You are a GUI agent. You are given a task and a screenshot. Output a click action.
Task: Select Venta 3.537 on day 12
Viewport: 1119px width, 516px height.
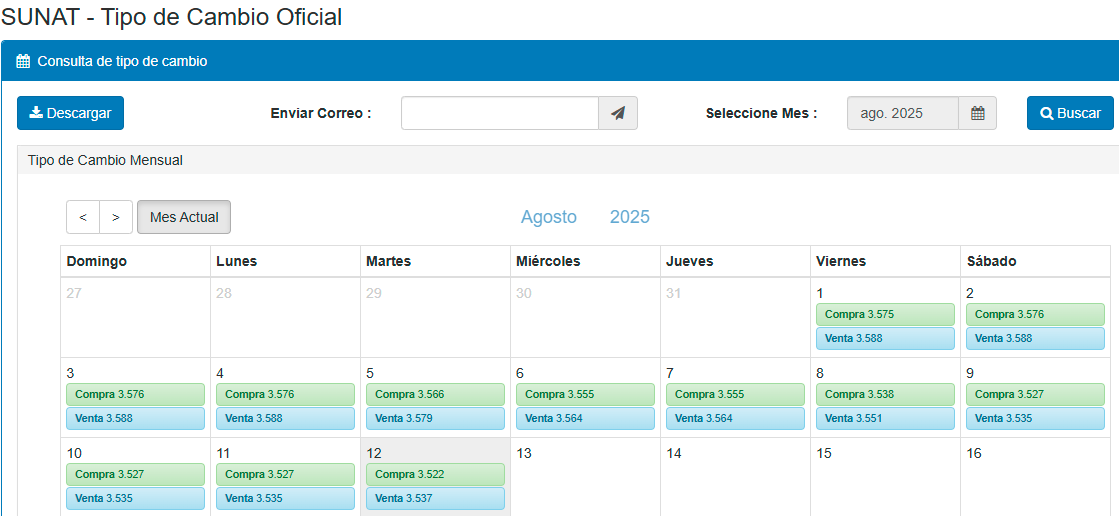click(435, 498)
